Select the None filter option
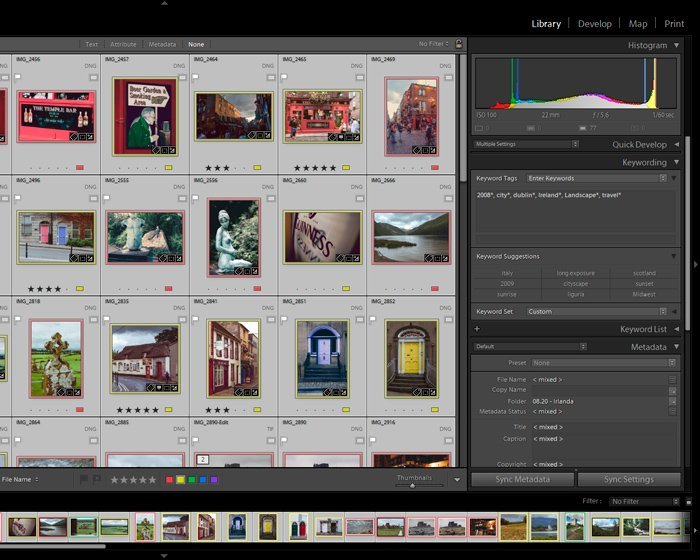 click(x=196, y=44)
